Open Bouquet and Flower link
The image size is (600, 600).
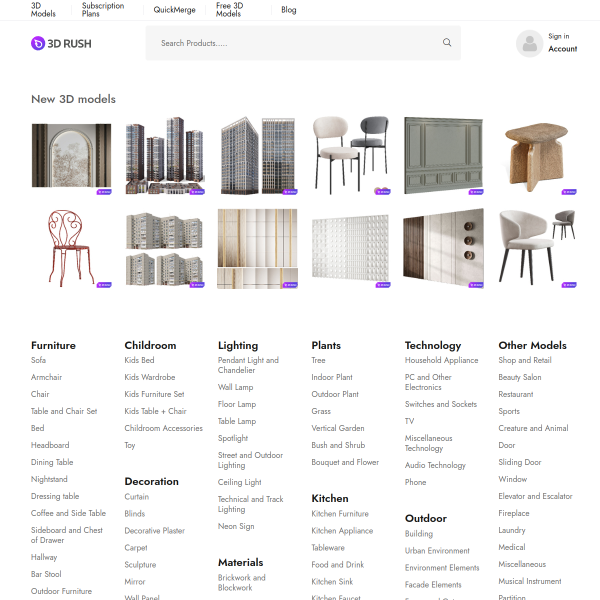(345, 462)
